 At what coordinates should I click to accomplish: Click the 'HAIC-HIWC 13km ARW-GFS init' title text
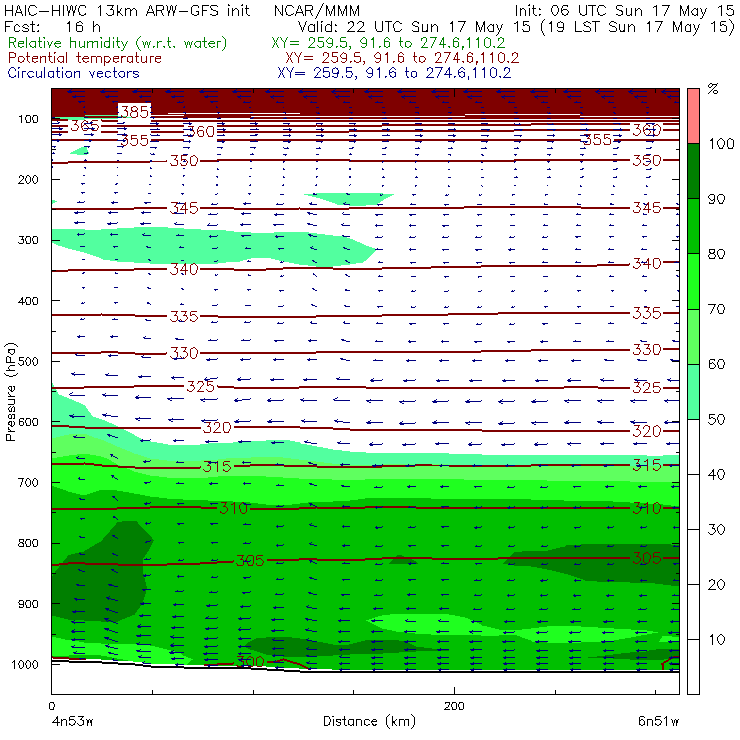[127, 10]
